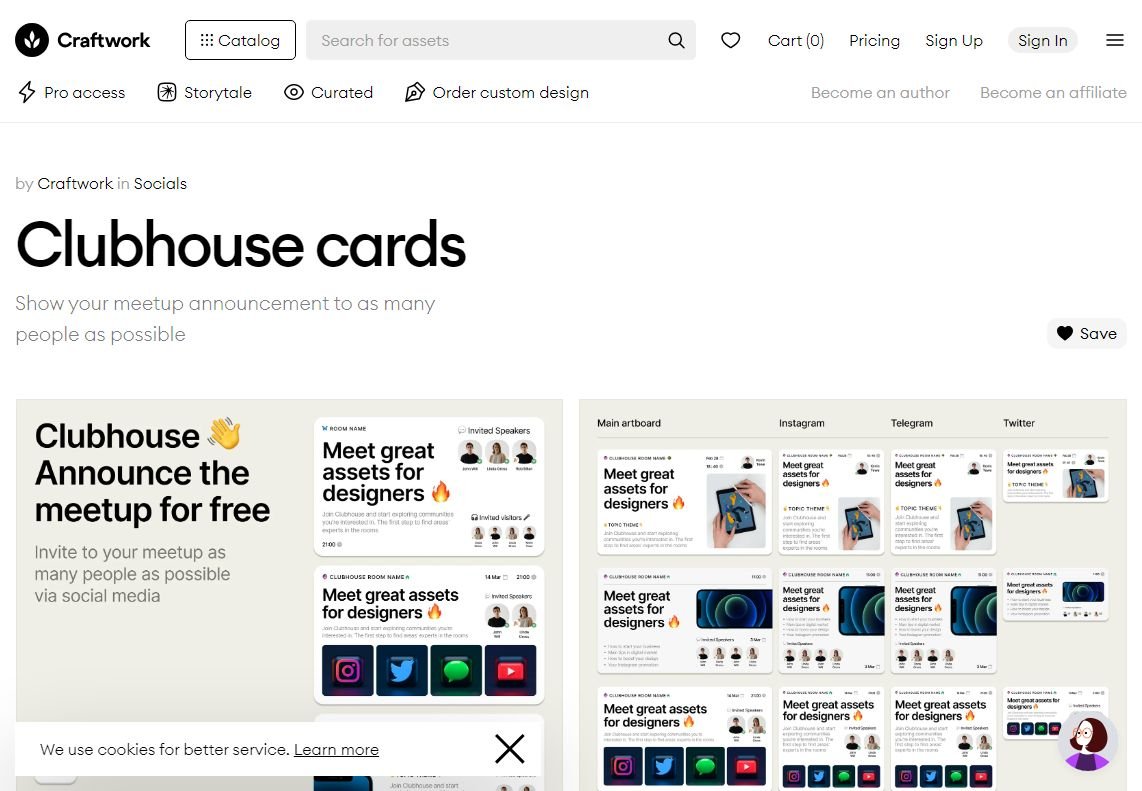Click the Storytale icon

pyautogui.click(x=167, y=93)
